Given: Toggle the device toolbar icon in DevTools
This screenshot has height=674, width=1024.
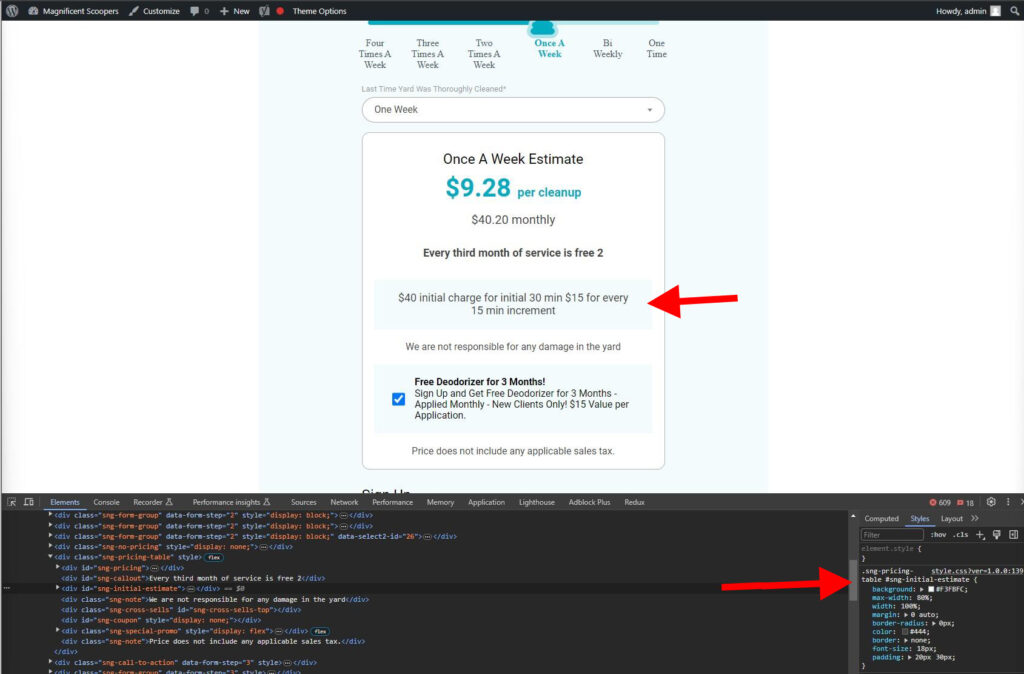Looking at the screenshot, I should [29, 502].
